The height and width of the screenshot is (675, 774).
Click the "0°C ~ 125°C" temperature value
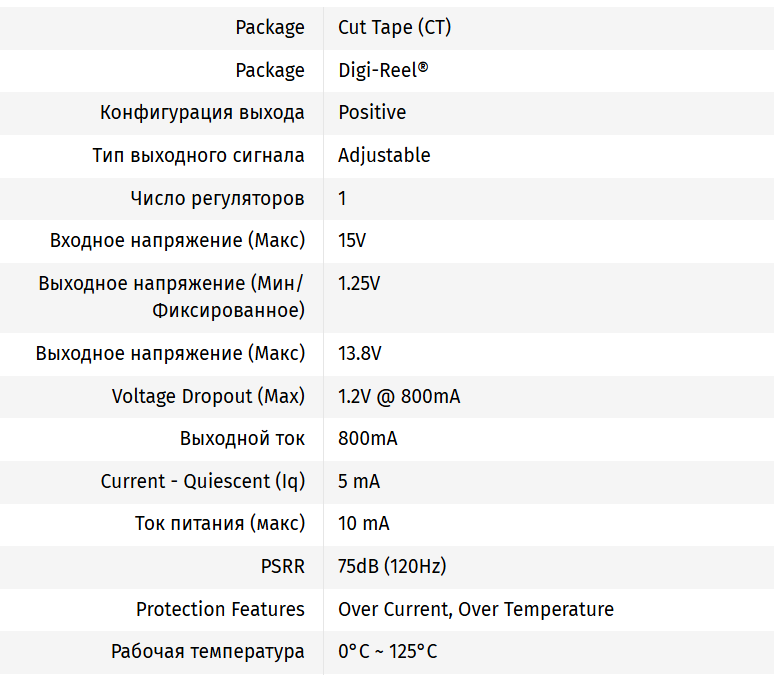point(387,652)
